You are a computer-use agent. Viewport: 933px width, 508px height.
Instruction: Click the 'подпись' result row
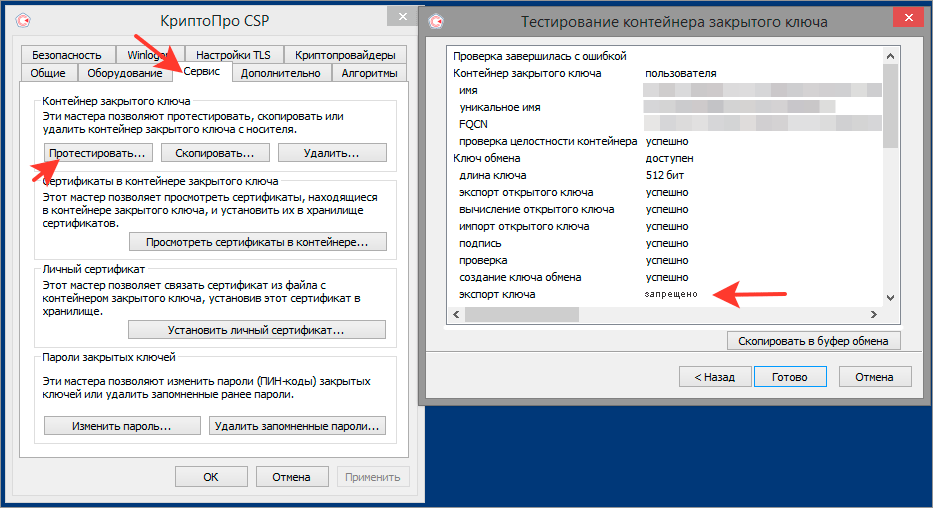tap(665, 243)
